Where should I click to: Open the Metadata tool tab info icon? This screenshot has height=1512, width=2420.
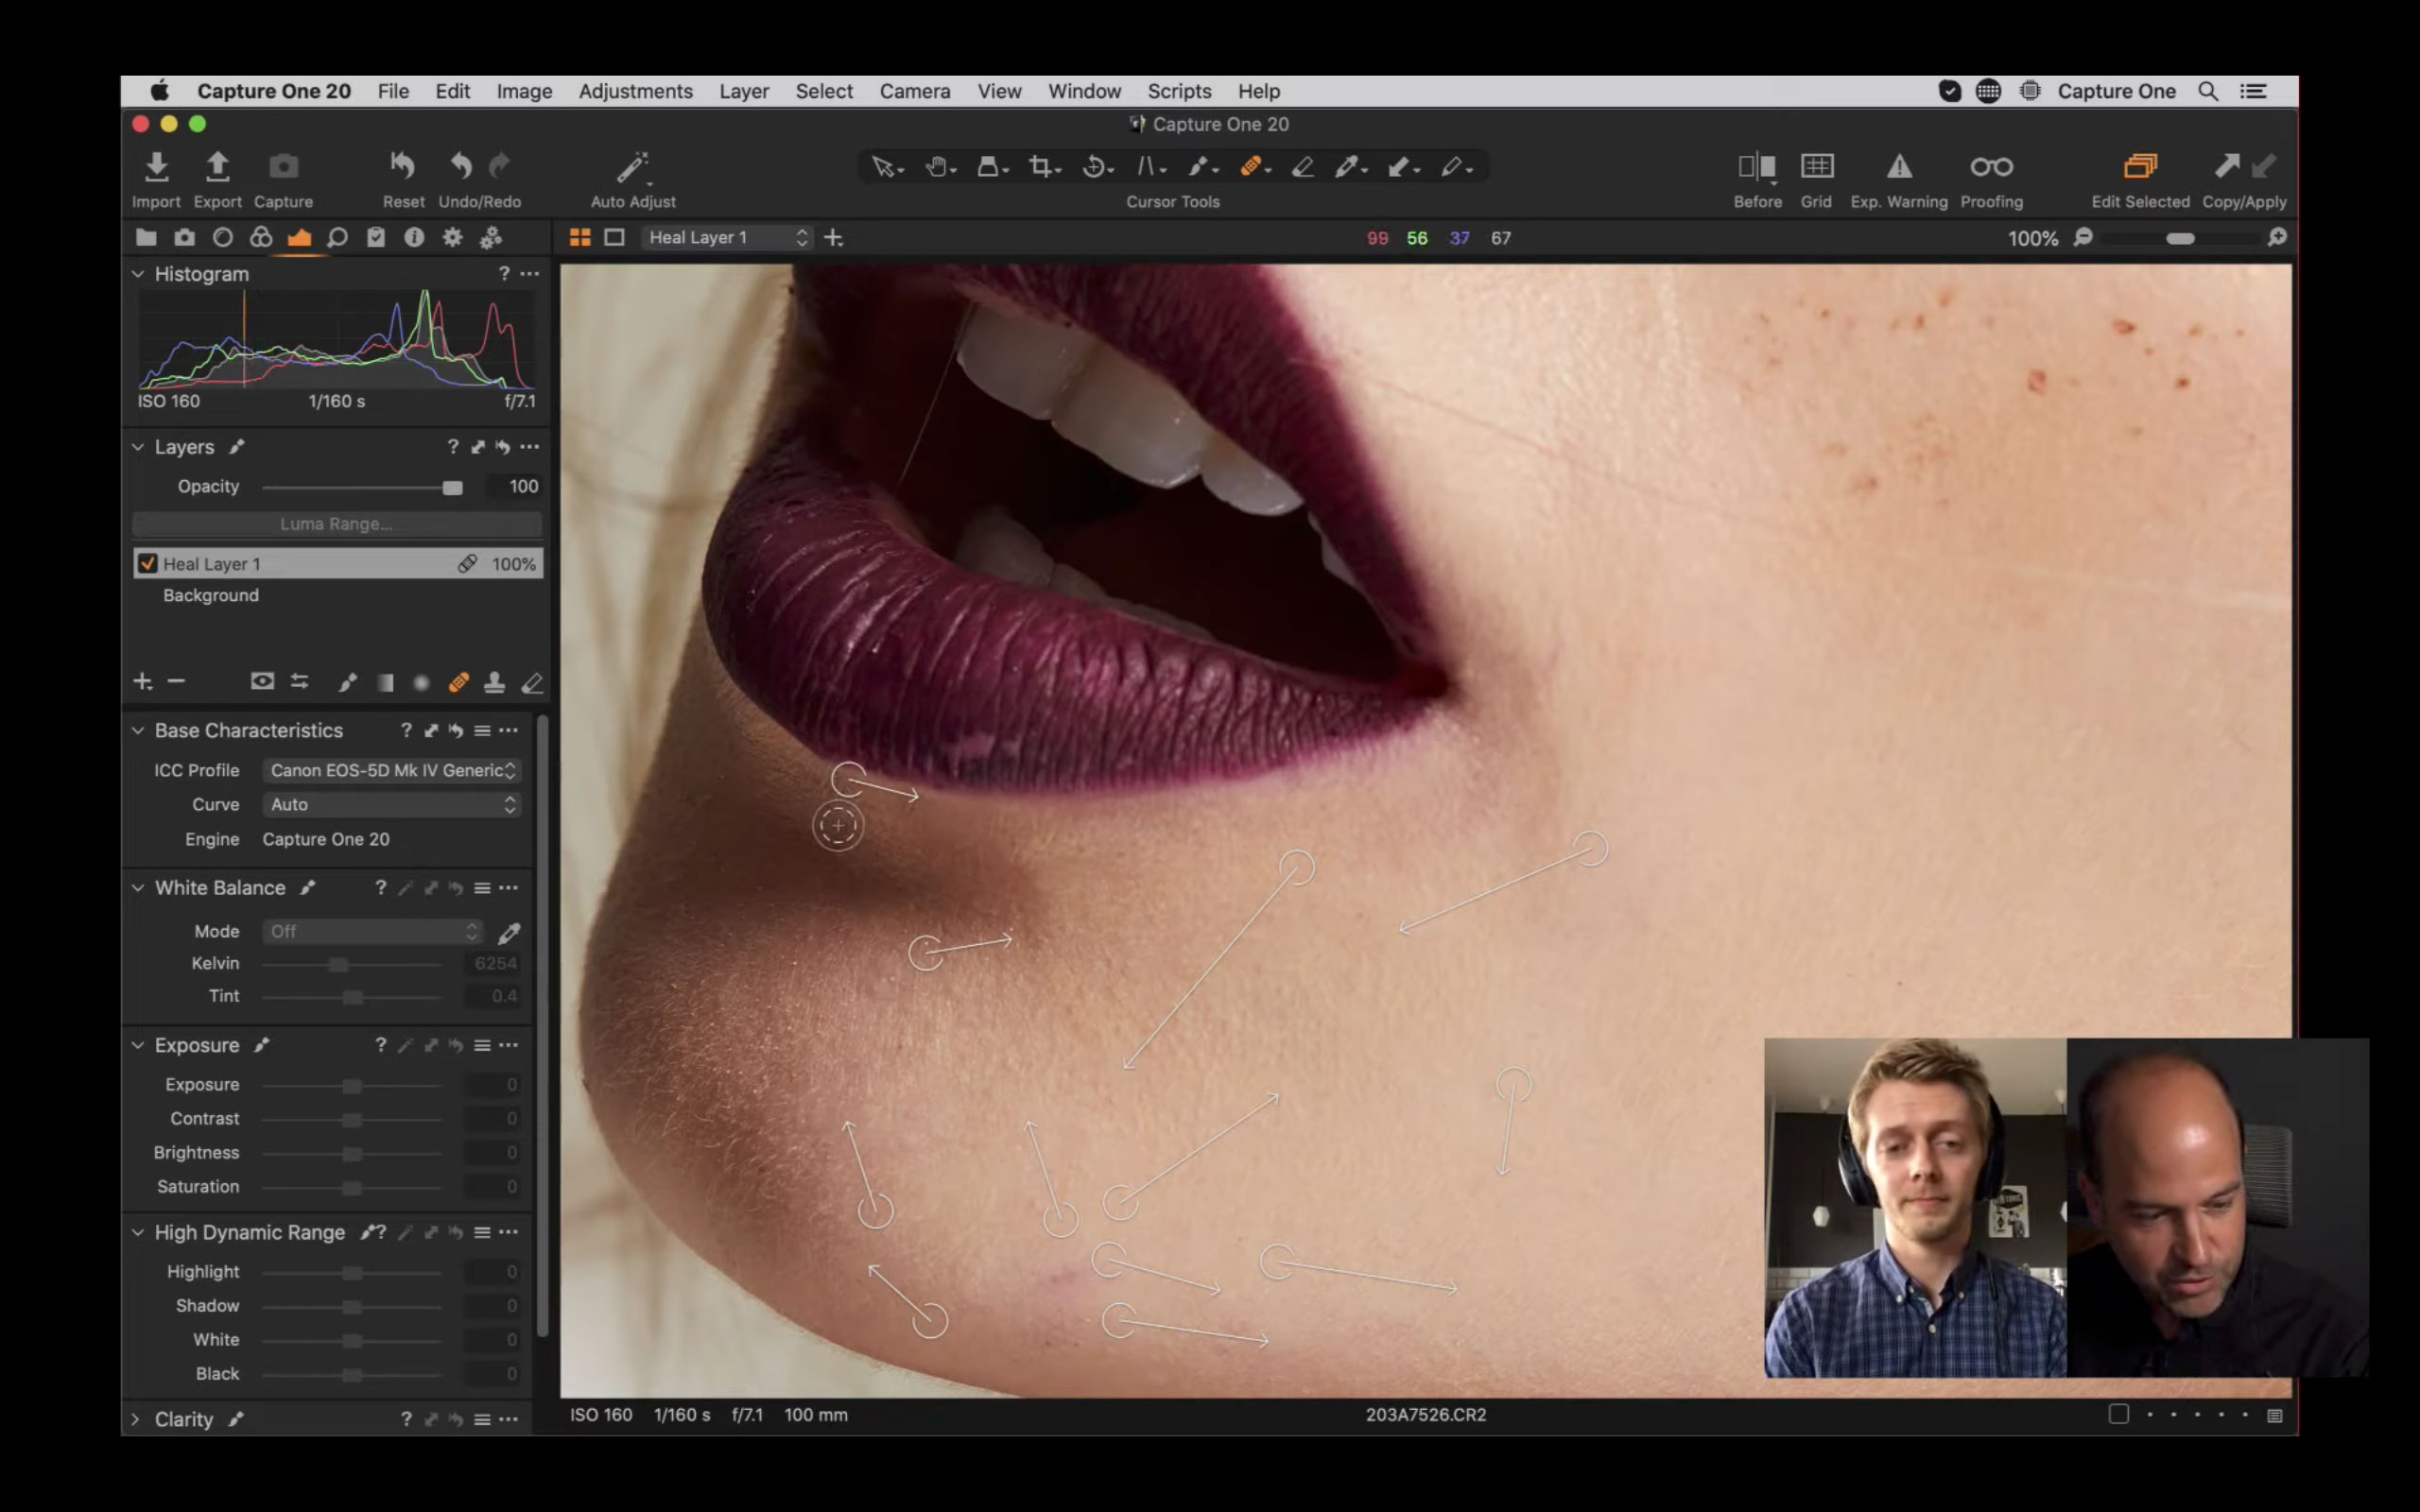pyautogui.click(x=414, y=238)
